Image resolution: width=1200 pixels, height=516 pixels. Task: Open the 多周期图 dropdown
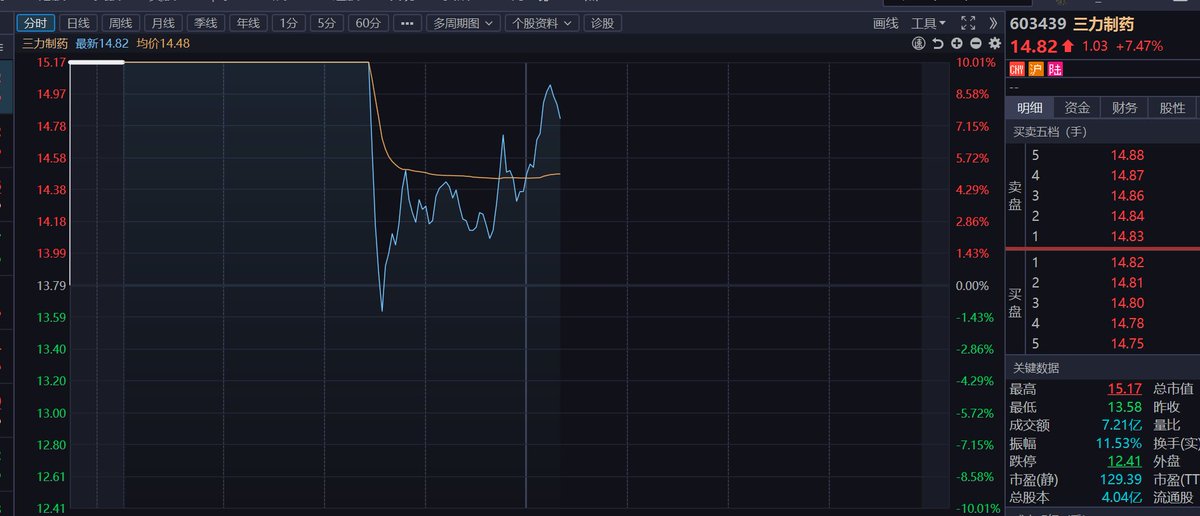(462, 23)
